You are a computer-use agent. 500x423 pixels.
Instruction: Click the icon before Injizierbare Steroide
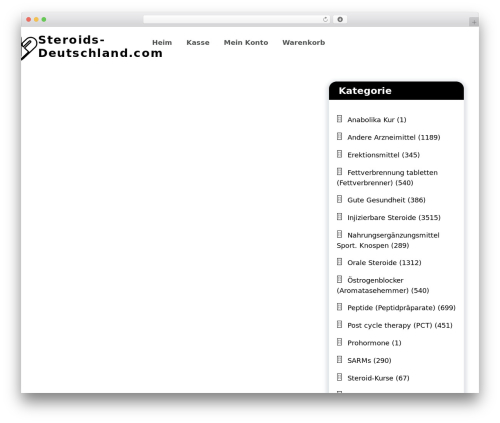click(x=339, y=217)
